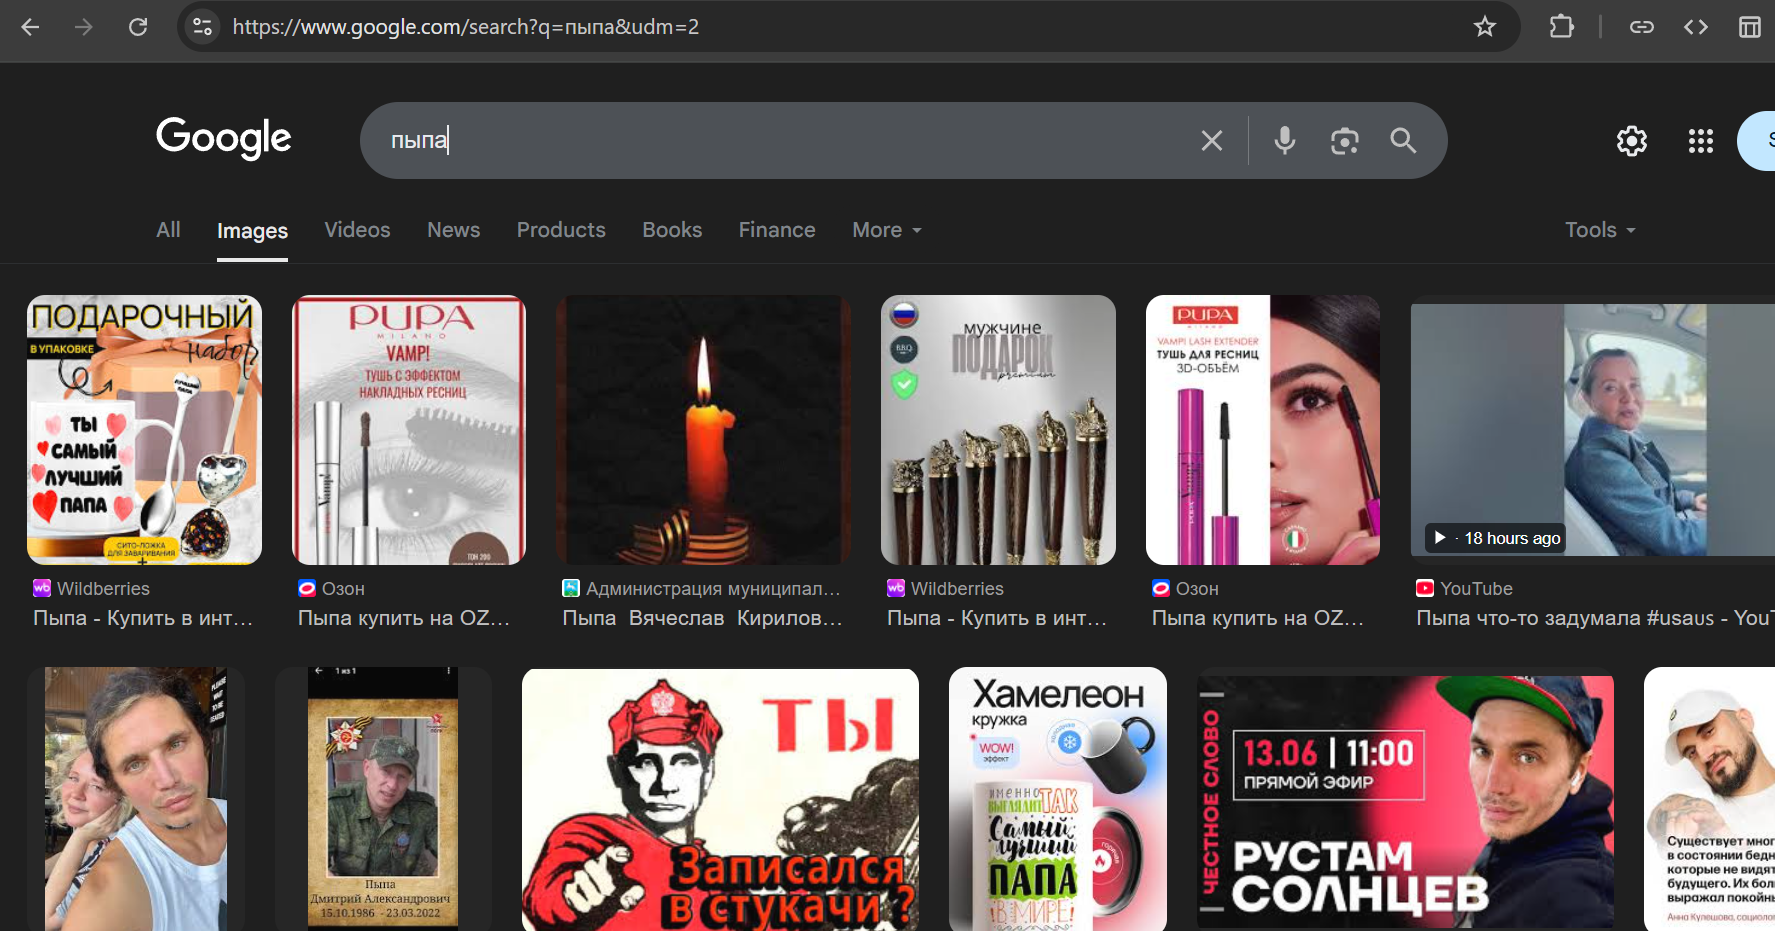
Task: Open the Подарочный набор mug thumbnail
Action: (x=144, y=430)
